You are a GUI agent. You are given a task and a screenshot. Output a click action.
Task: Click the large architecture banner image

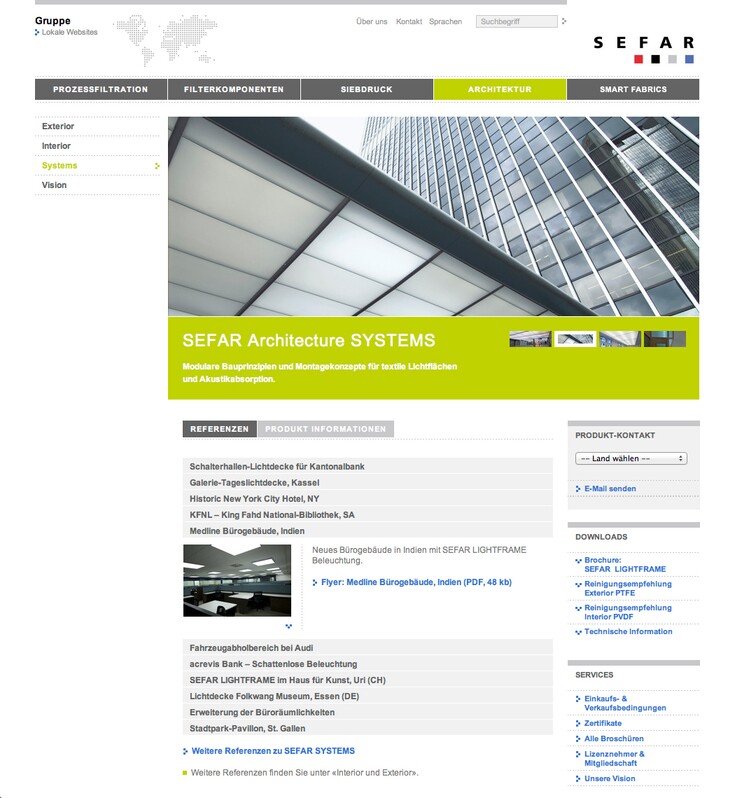(x=433, y=216)
